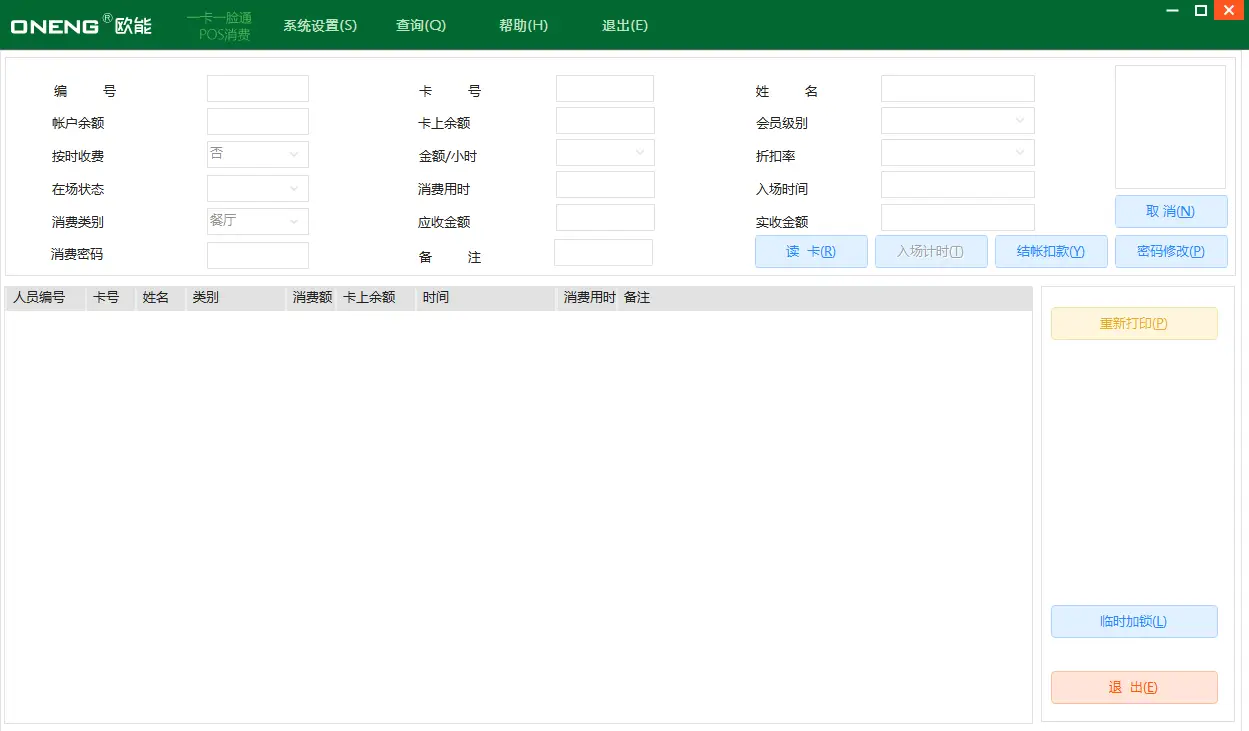Open the 帮助(H) help menu

pyautogui.click(x=521, y=26)
